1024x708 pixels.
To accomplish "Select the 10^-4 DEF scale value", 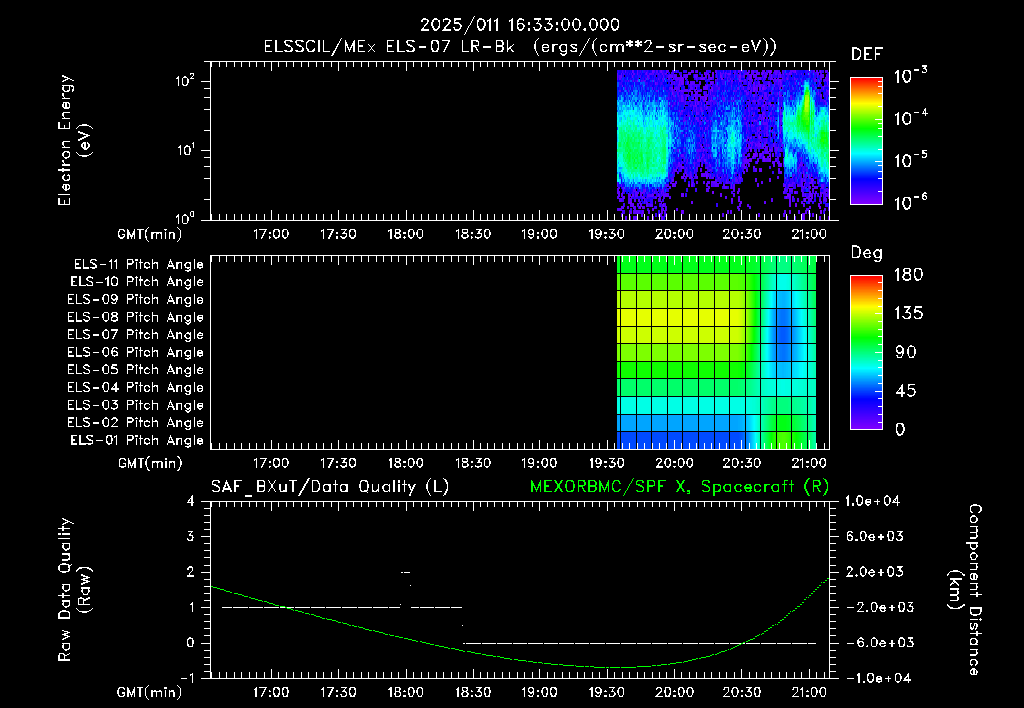I will pos(910,118).
